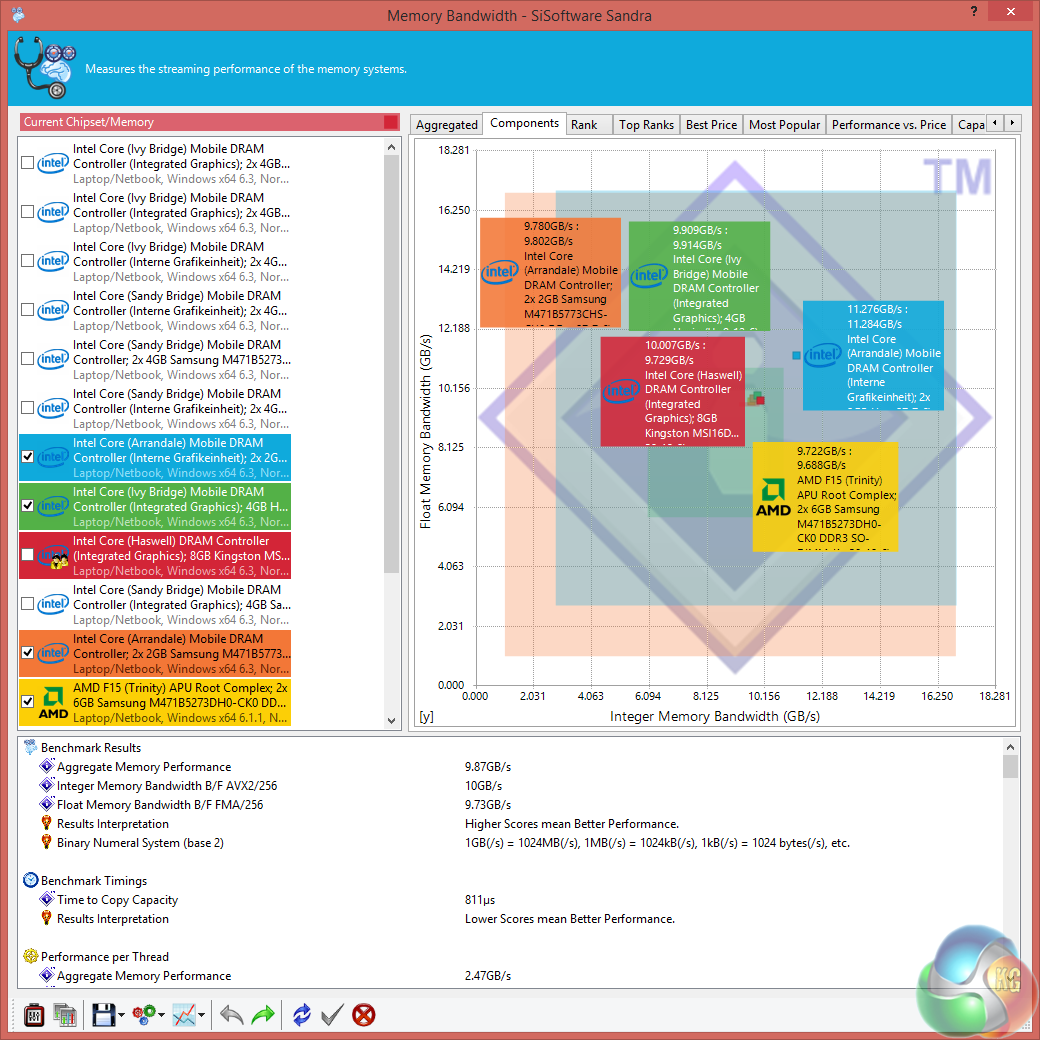
Task: Save results with the floppy disk icon
Action: (x=103, y=1015)
